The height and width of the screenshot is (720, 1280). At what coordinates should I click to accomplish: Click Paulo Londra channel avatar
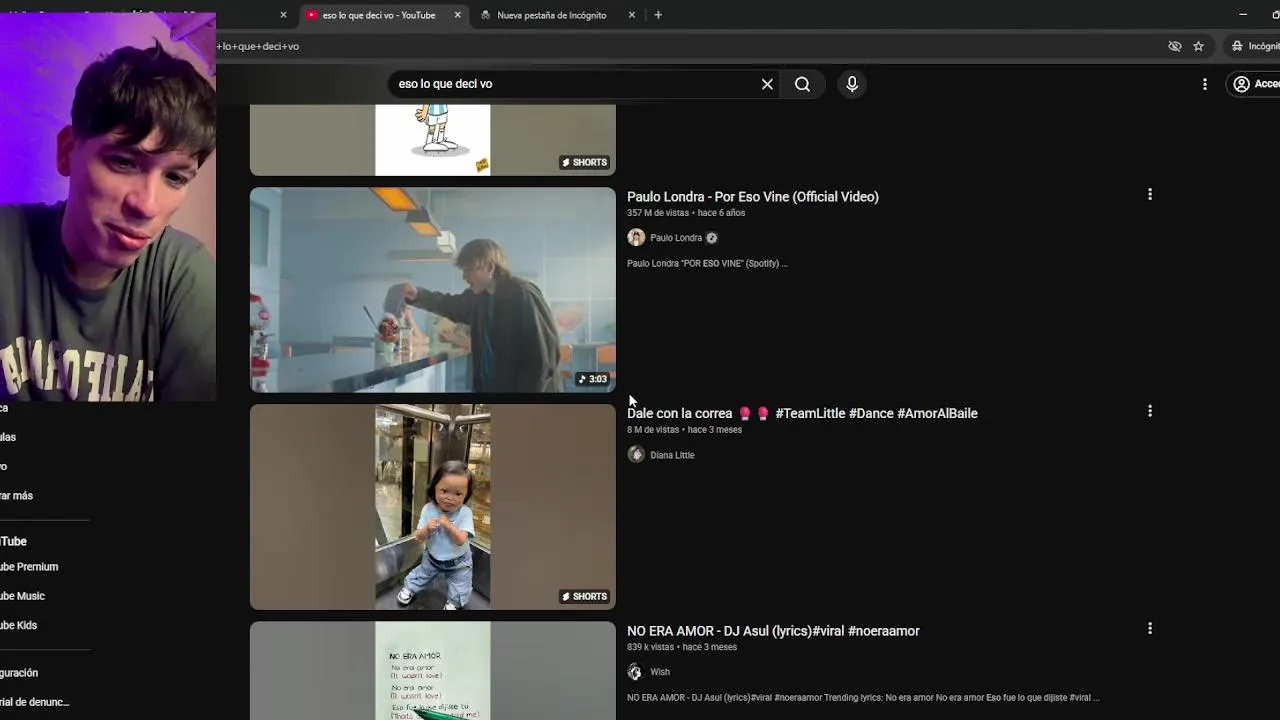click(x=636, y=237)
